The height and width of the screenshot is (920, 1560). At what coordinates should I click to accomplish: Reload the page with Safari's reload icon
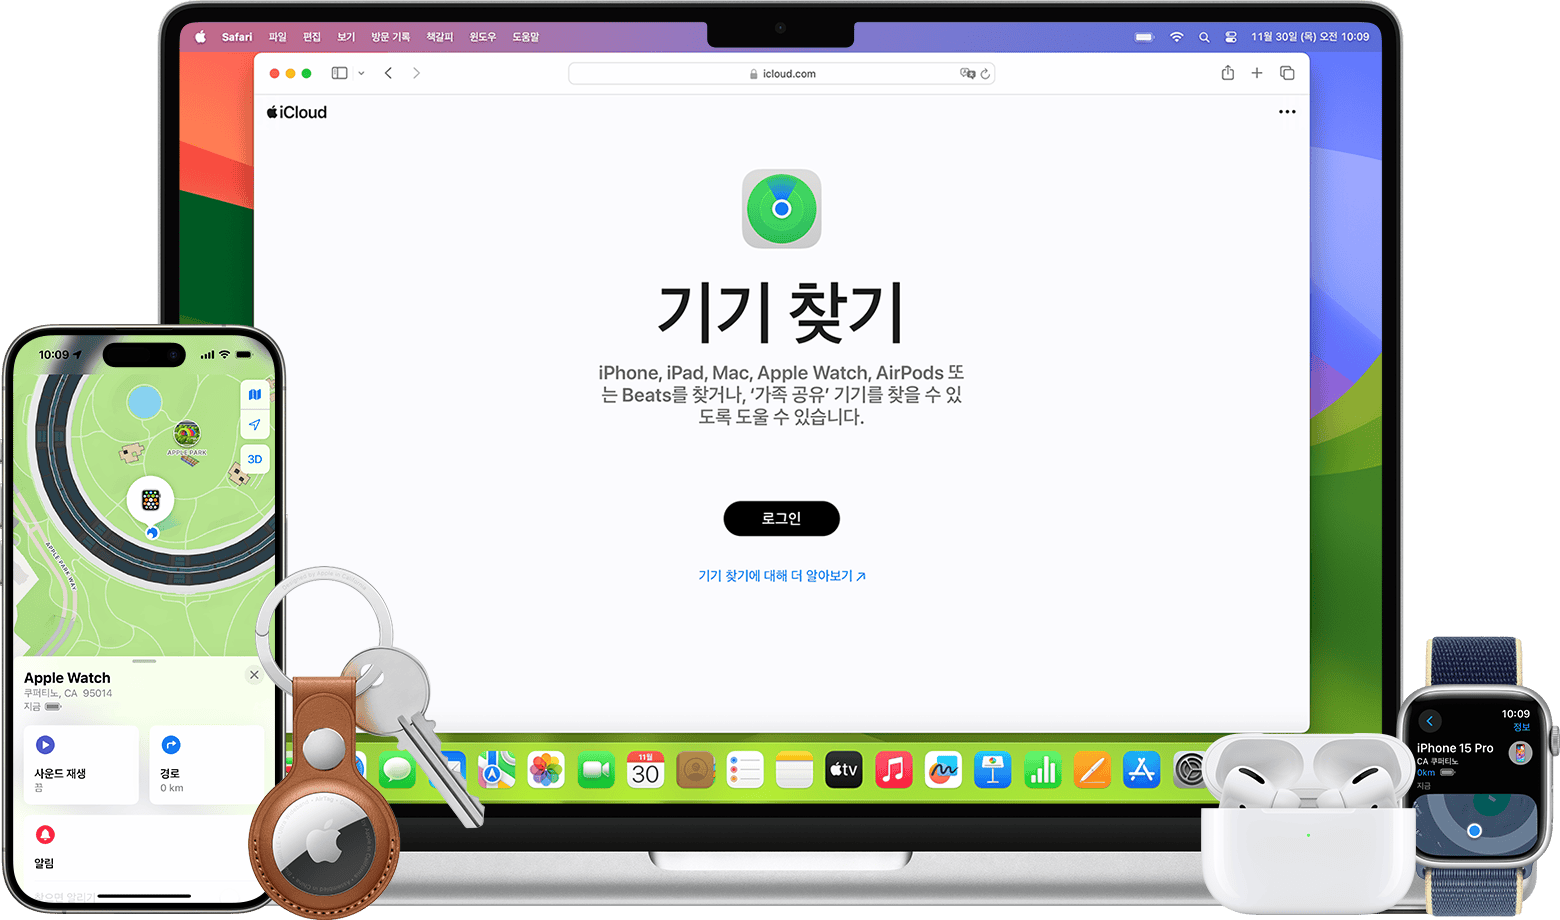point(985,73)
